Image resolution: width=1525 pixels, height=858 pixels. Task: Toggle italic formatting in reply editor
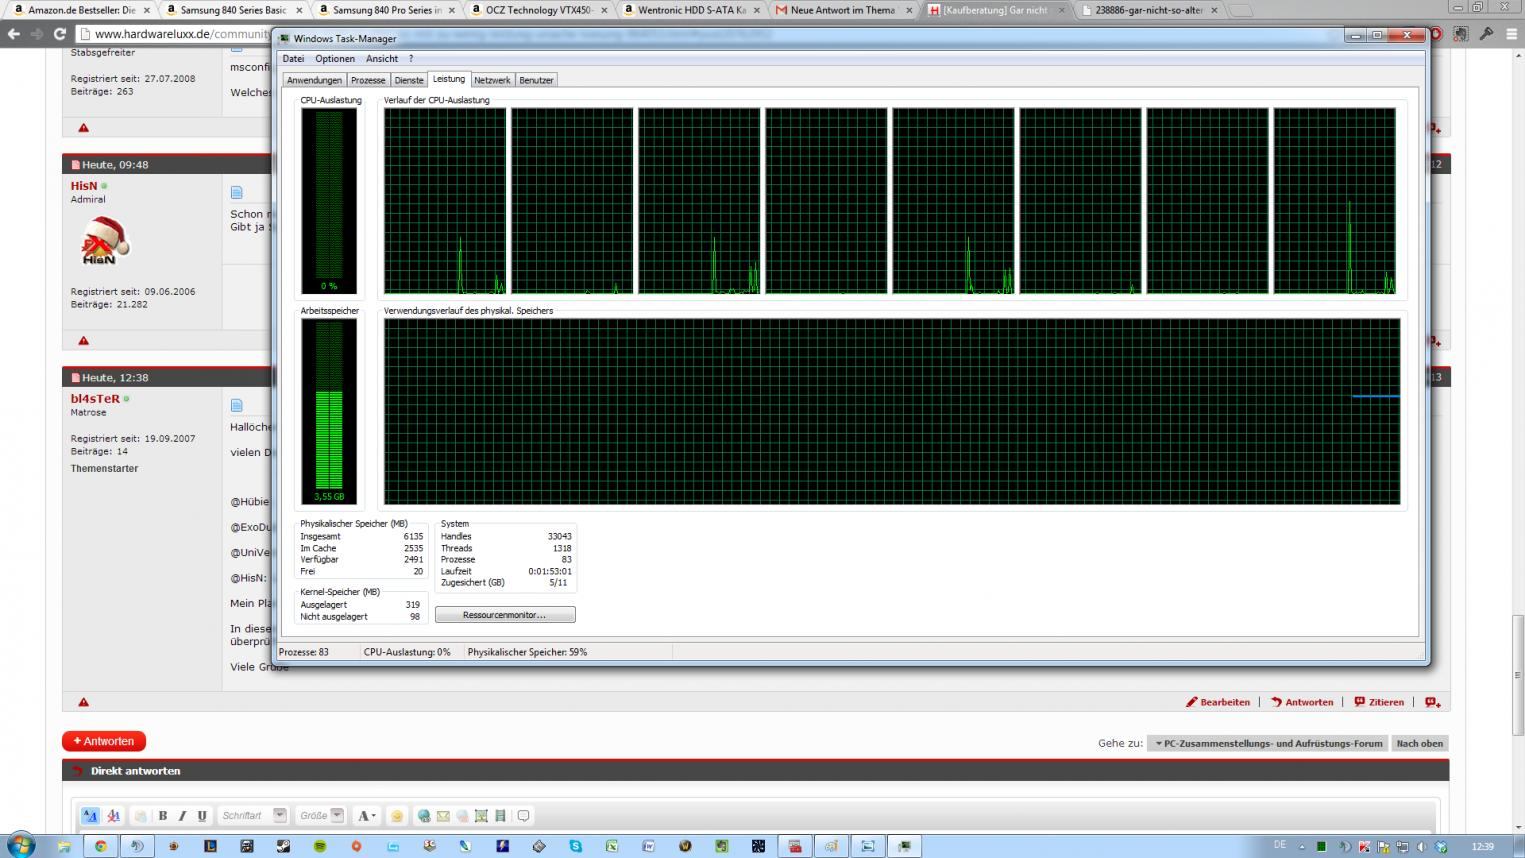[182, 816]
